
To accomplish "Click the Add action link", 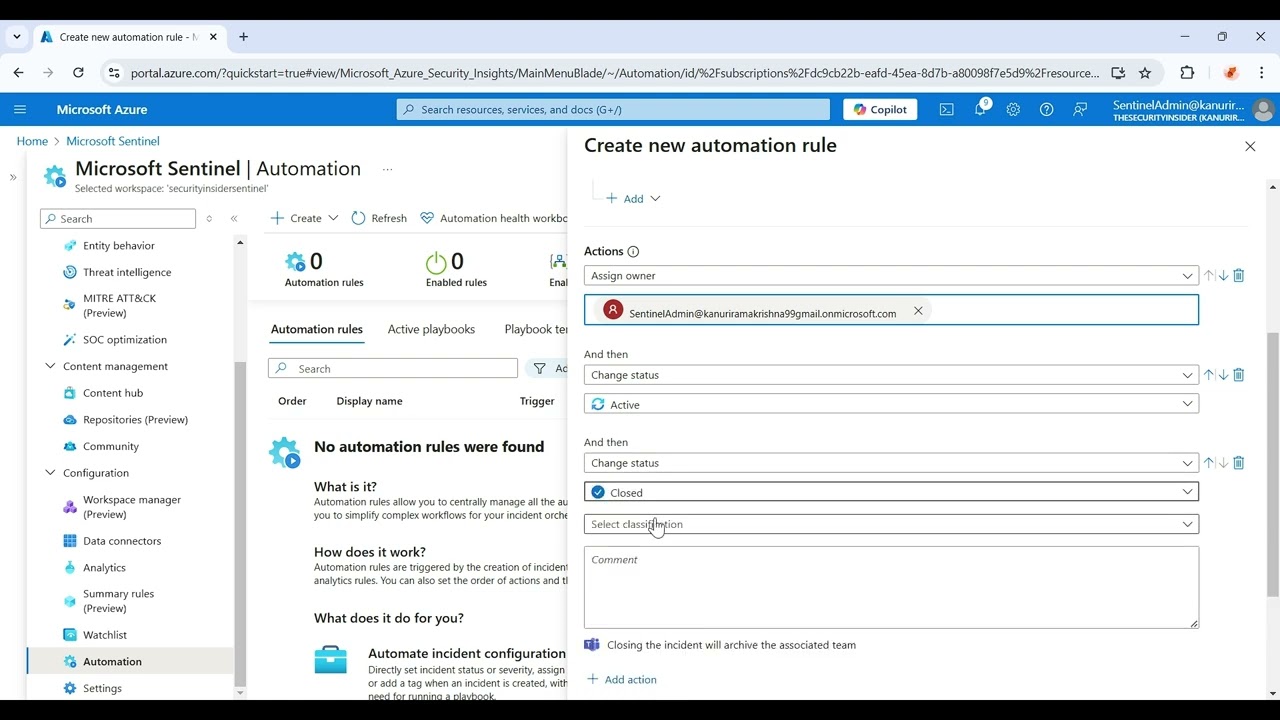I will coord(622,679).
